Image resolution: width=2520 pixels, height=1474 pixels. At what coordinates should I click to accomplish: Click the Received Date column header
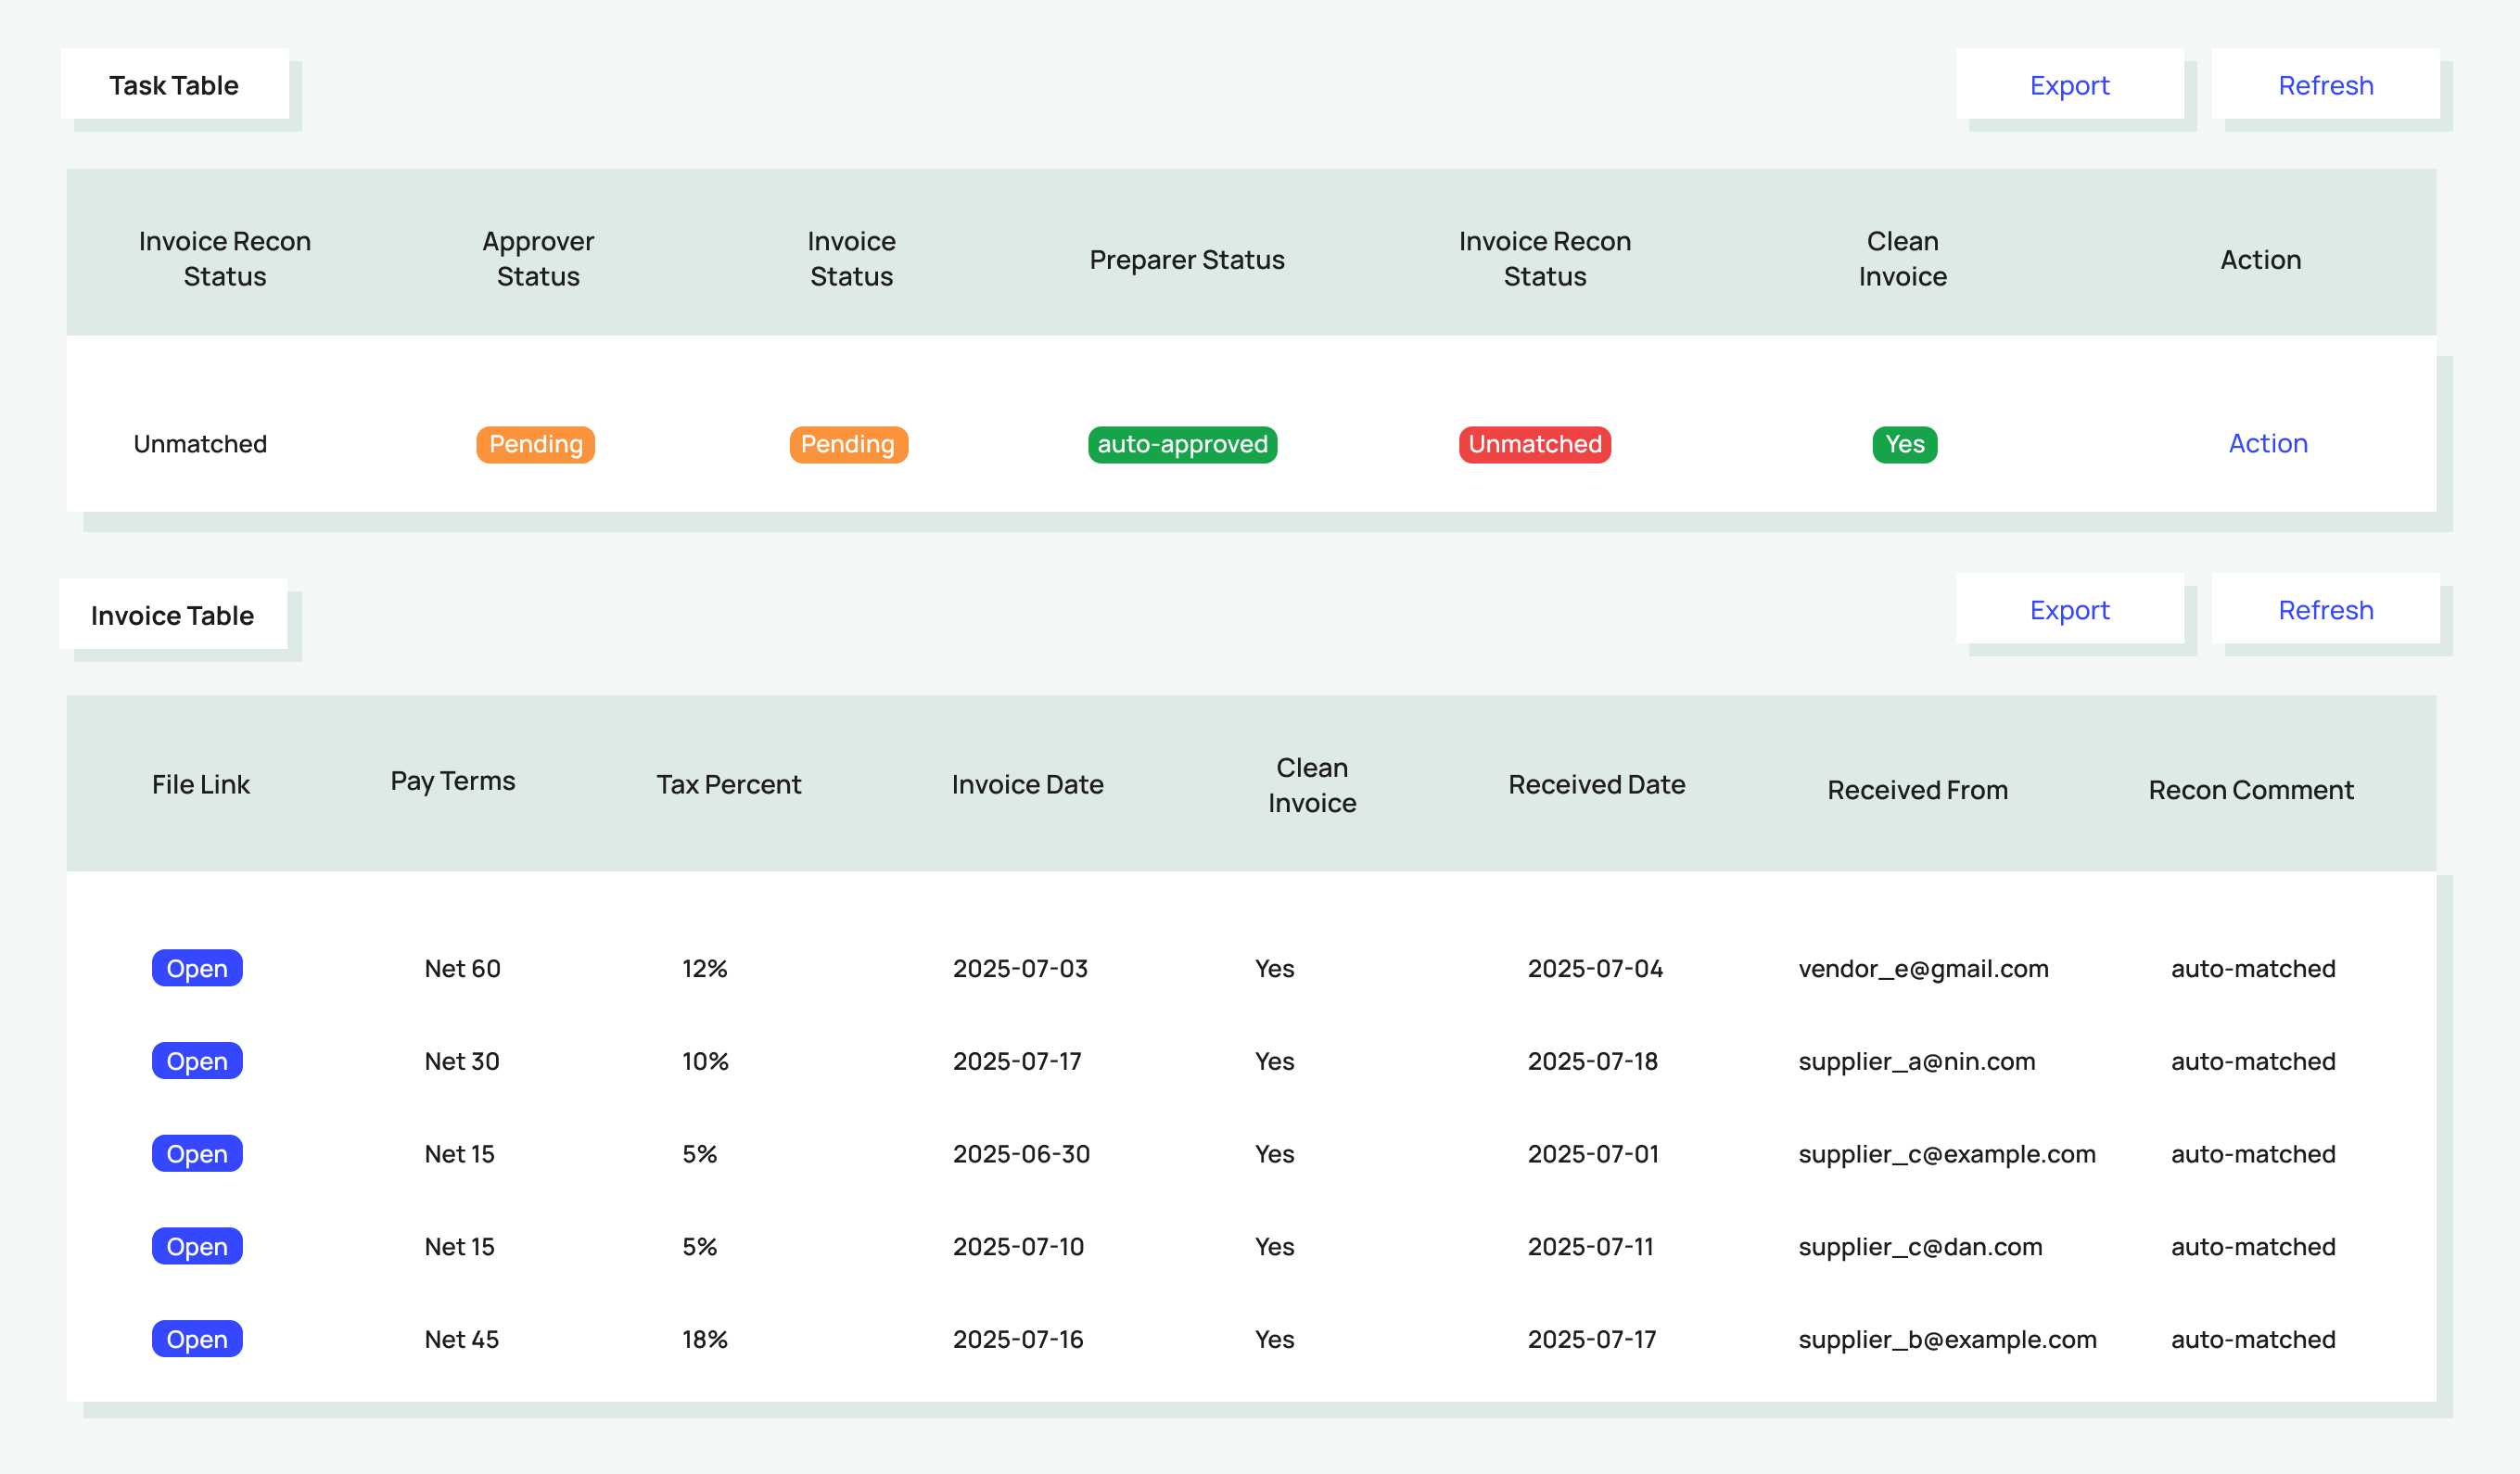(x=1596, y=785)
